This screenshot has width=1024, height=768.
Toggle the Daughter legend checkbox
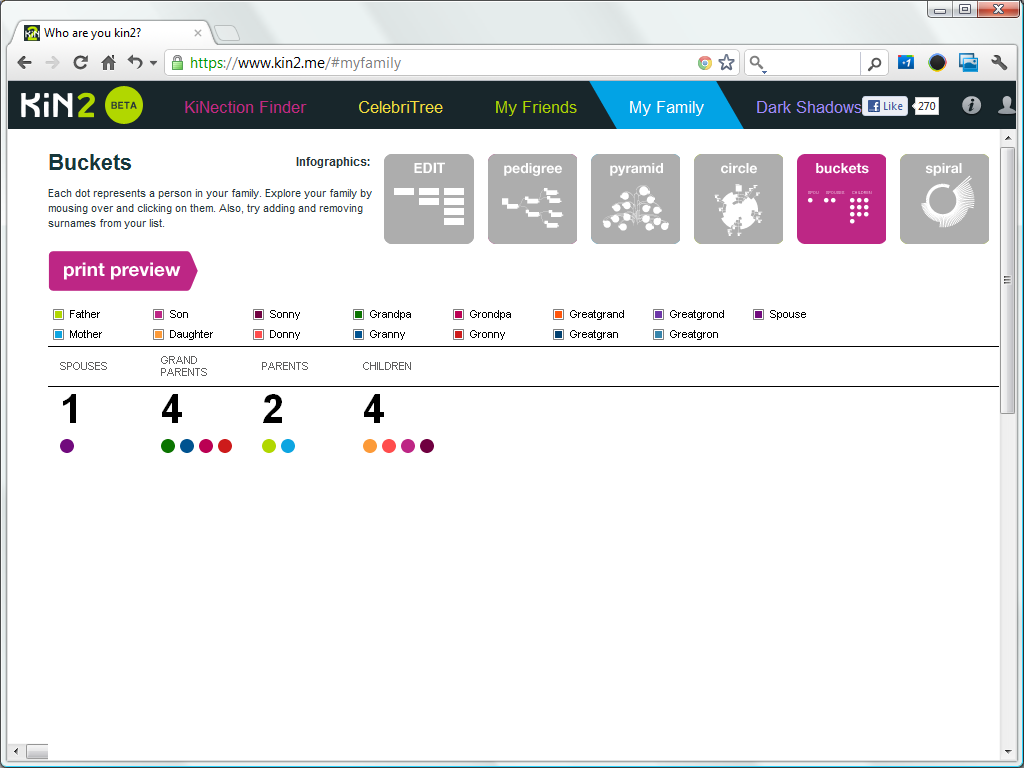point(159,335)
